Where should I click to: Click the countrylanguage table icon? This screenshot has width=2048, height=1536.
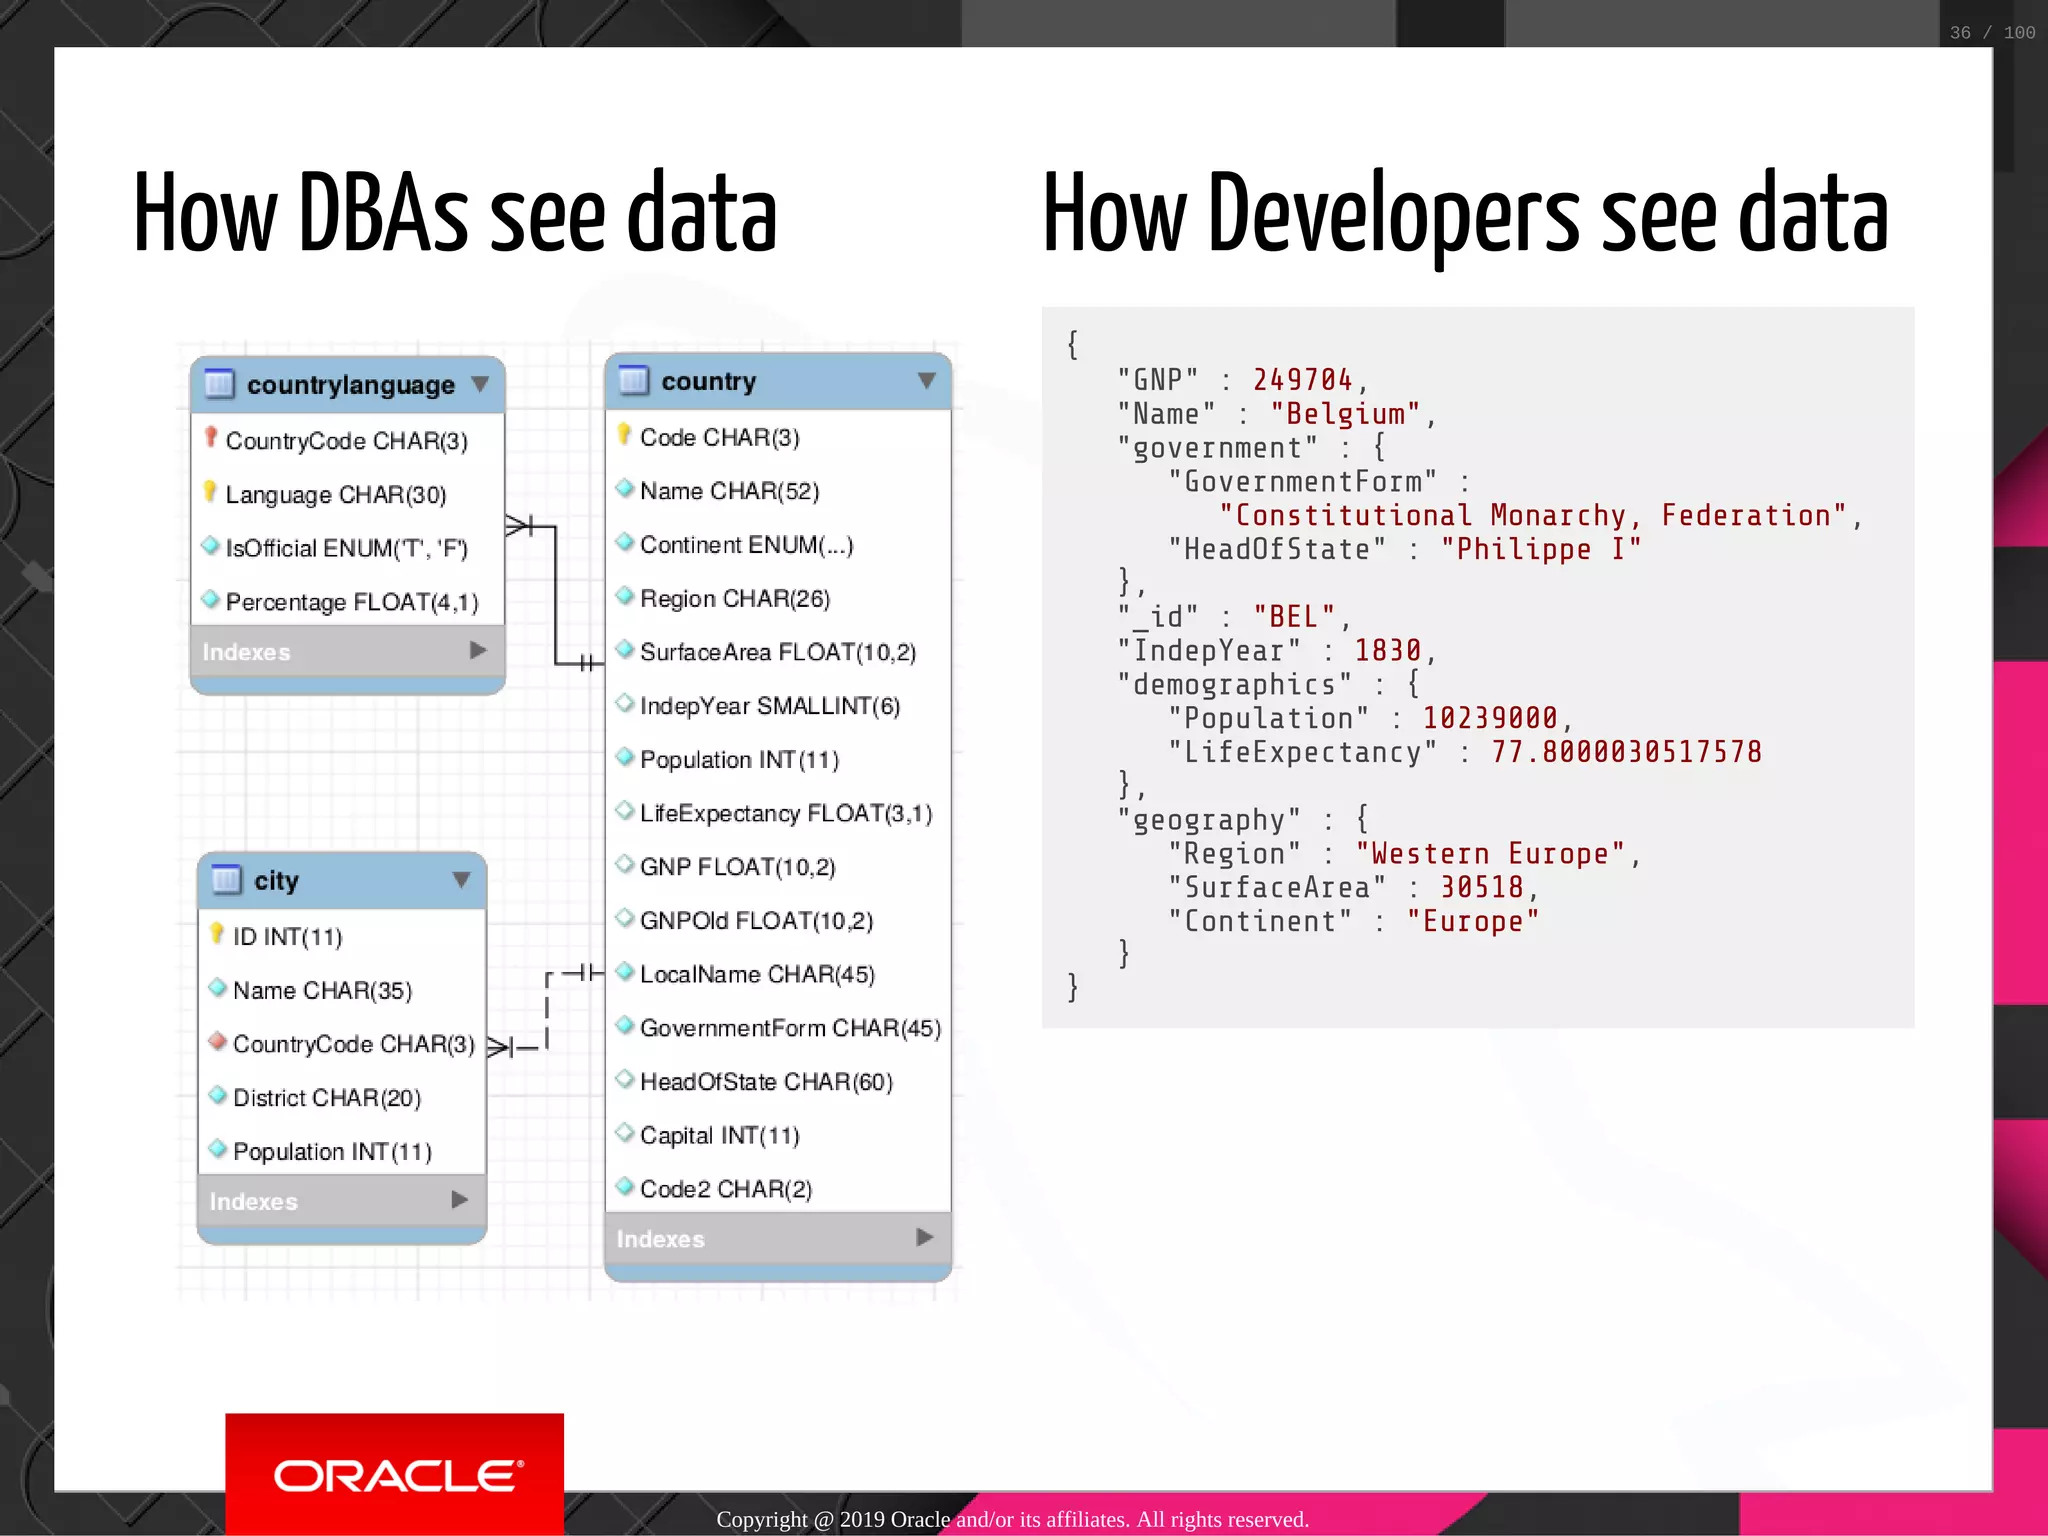tap(219, 384)
